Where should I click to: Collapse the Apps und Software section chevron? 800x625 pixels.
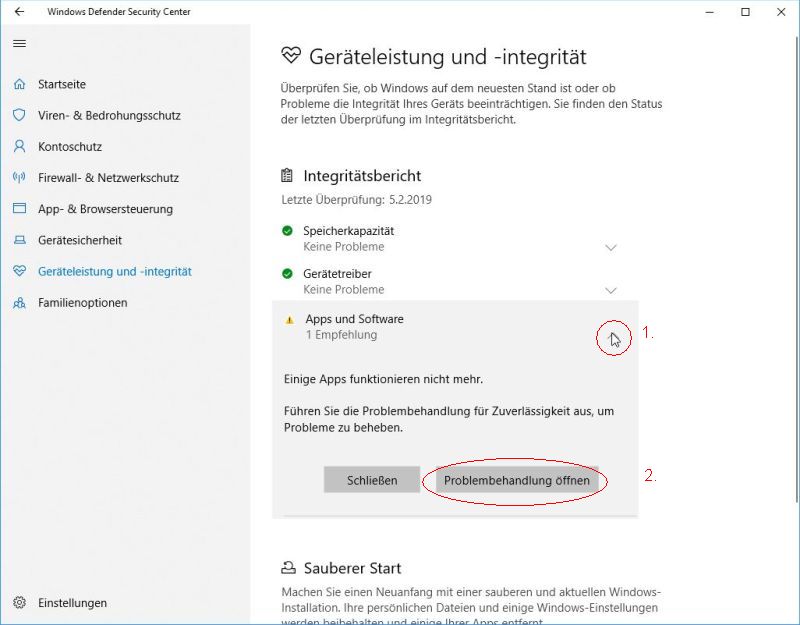(613, 337)
